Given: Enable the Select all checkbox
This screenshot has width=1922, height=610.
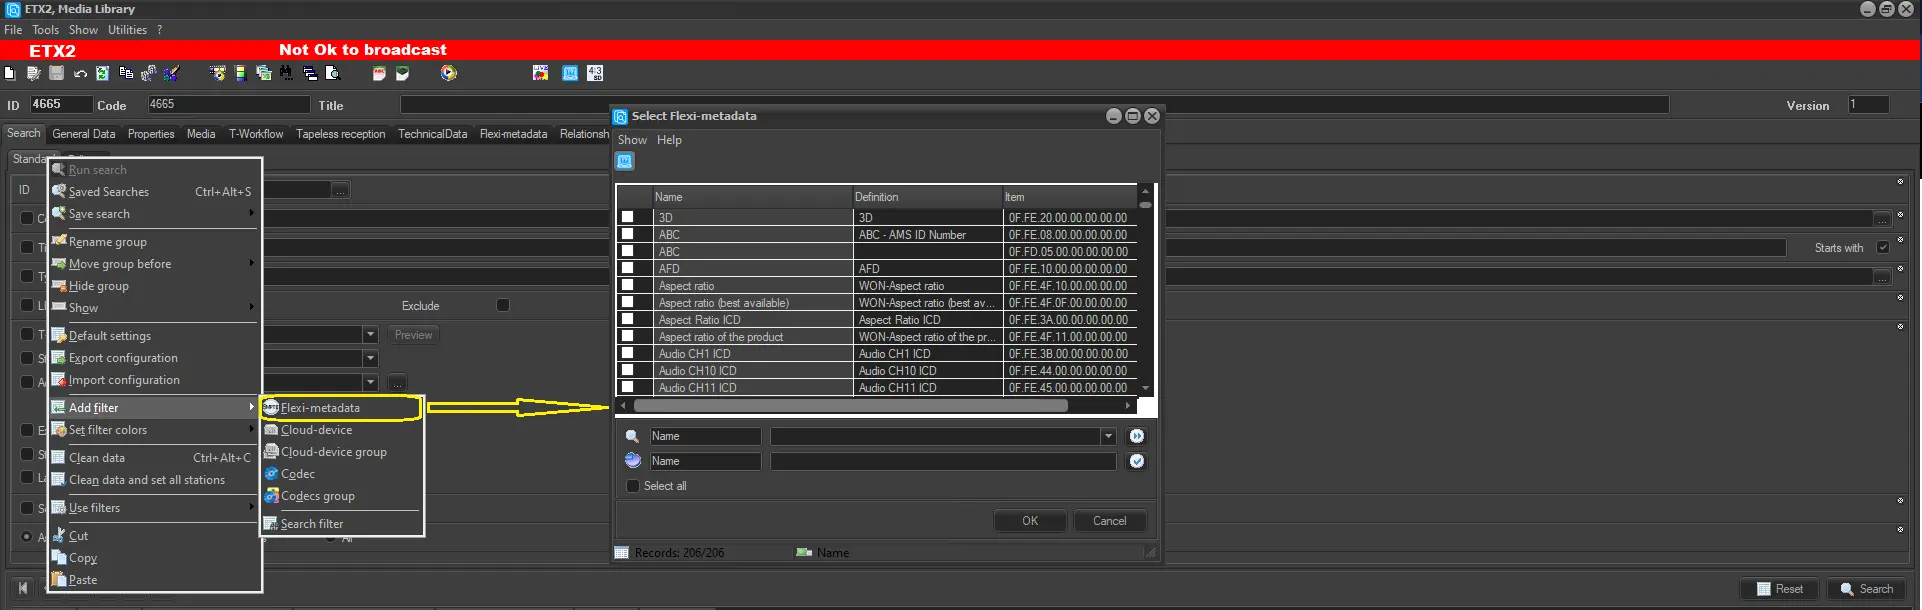Looking at the screenshot, I should [x=633, y=486].
